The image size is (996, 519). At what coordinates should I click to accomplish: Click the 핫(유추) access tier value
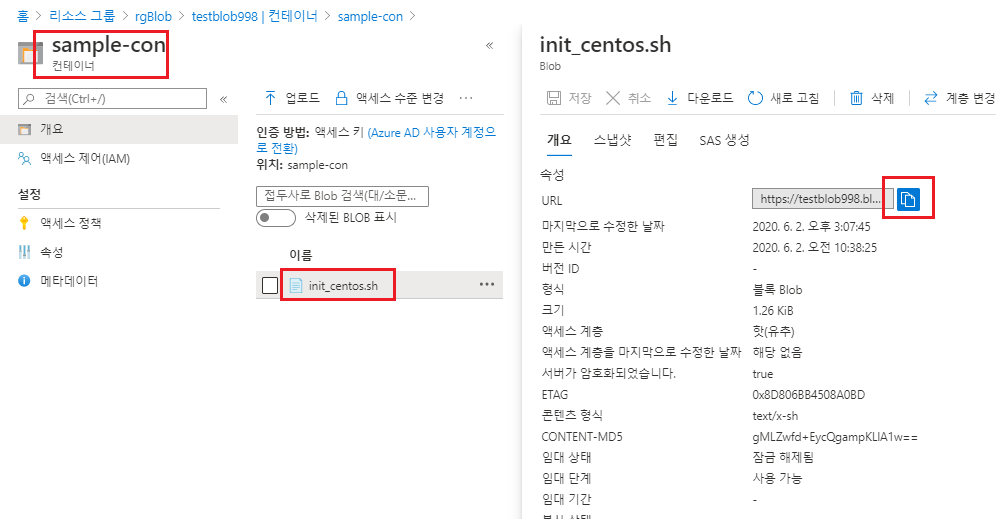click(774, 331)
